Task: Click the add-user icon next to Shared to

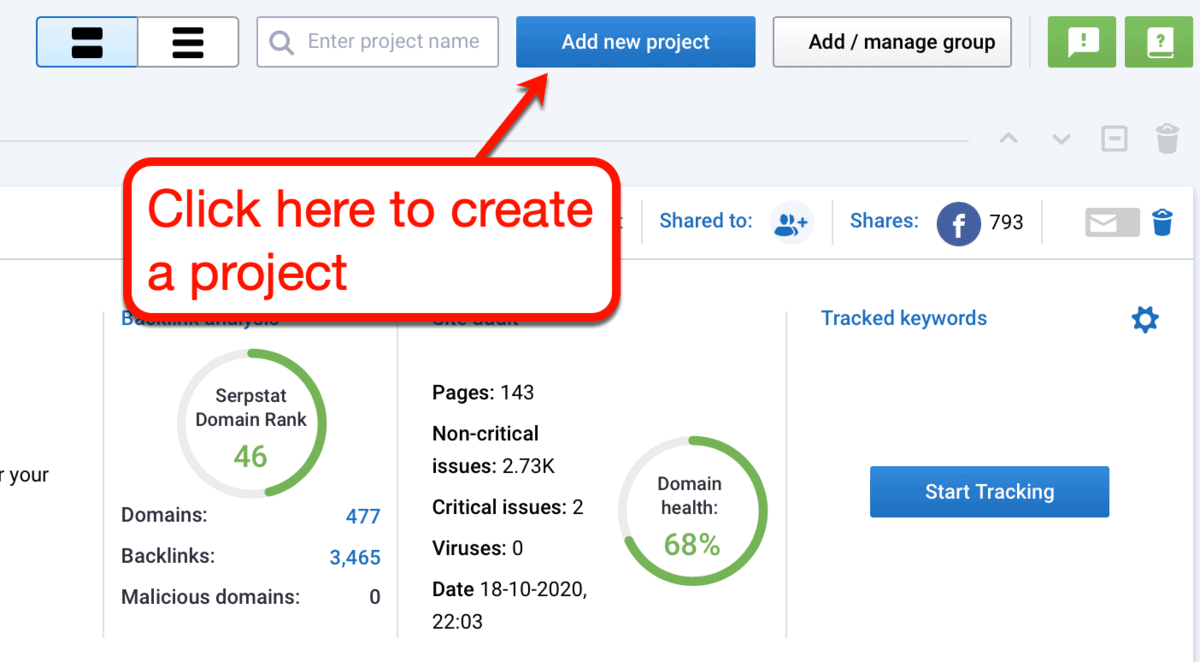Action: tap(791, 222)
